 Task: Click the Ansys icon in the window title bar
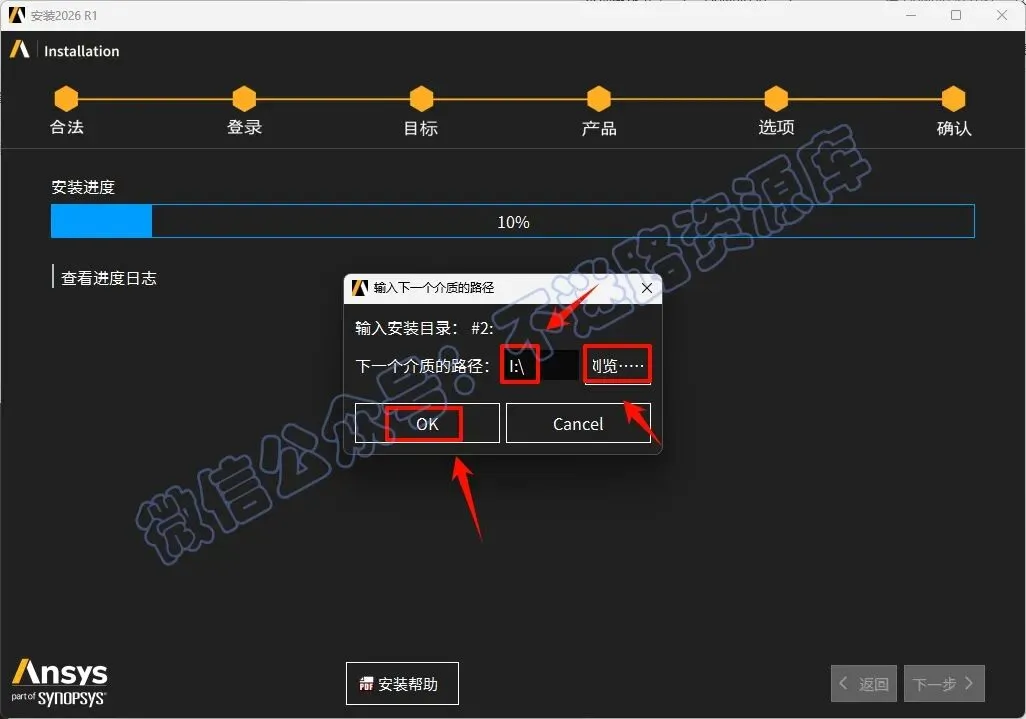tap(16, 14)
